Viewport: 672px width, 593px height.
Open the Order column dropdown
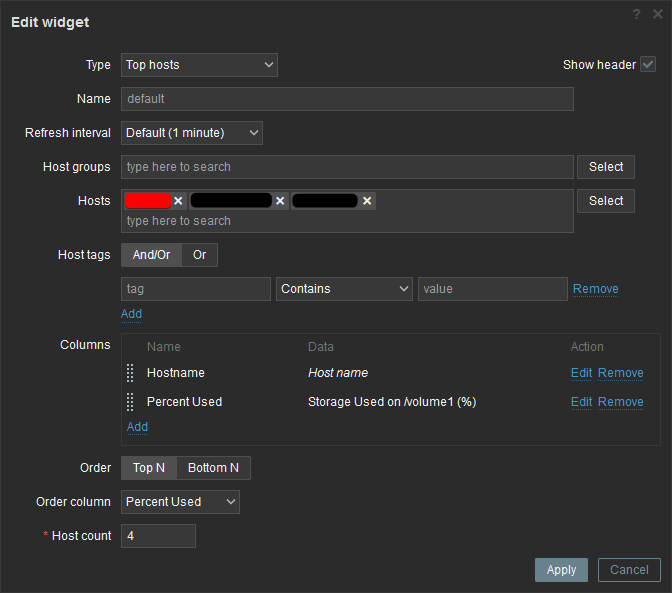180,502
